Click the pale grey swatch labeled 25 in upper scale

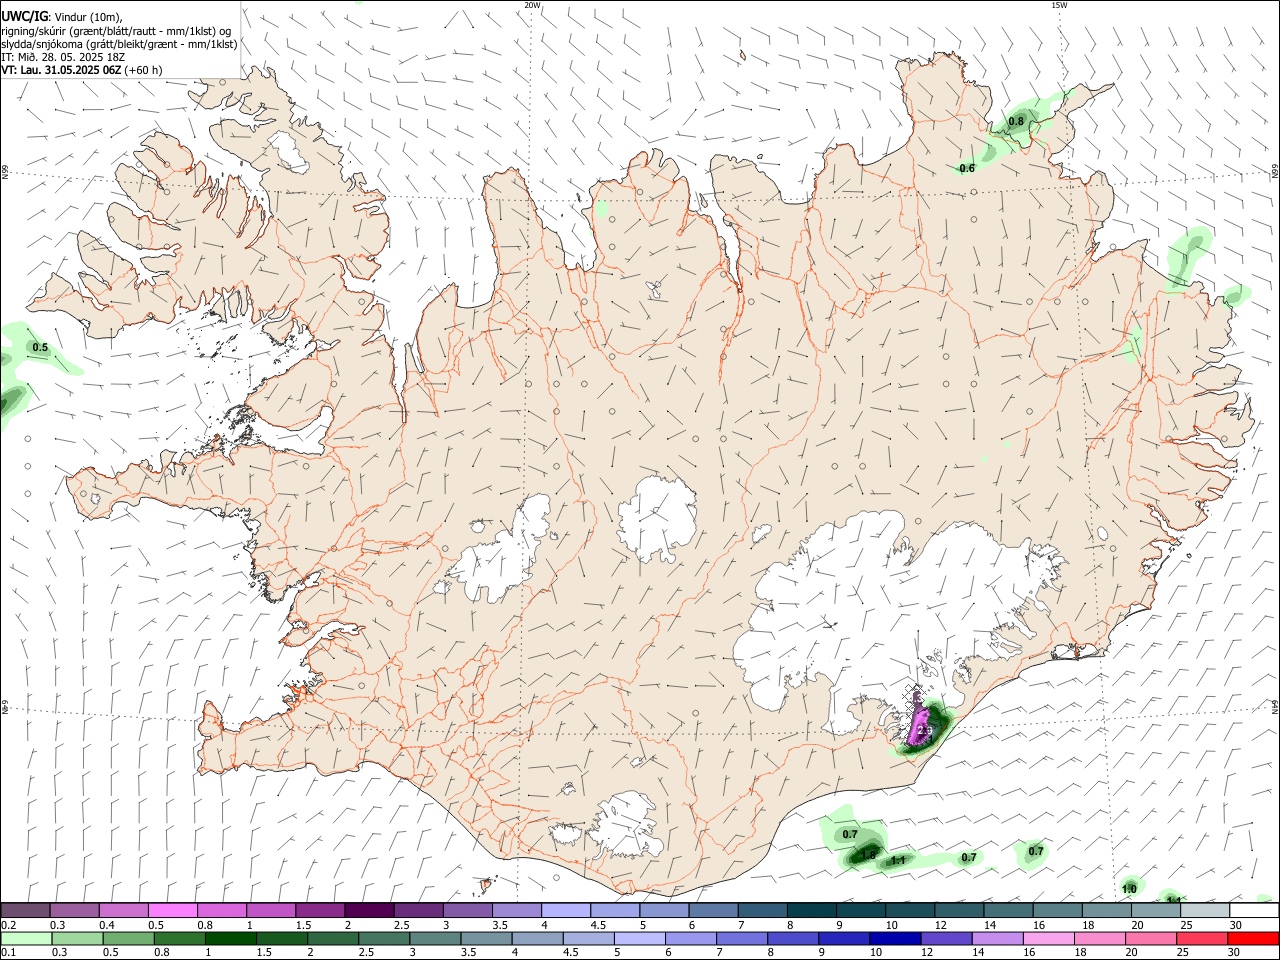coord(1206,910)
